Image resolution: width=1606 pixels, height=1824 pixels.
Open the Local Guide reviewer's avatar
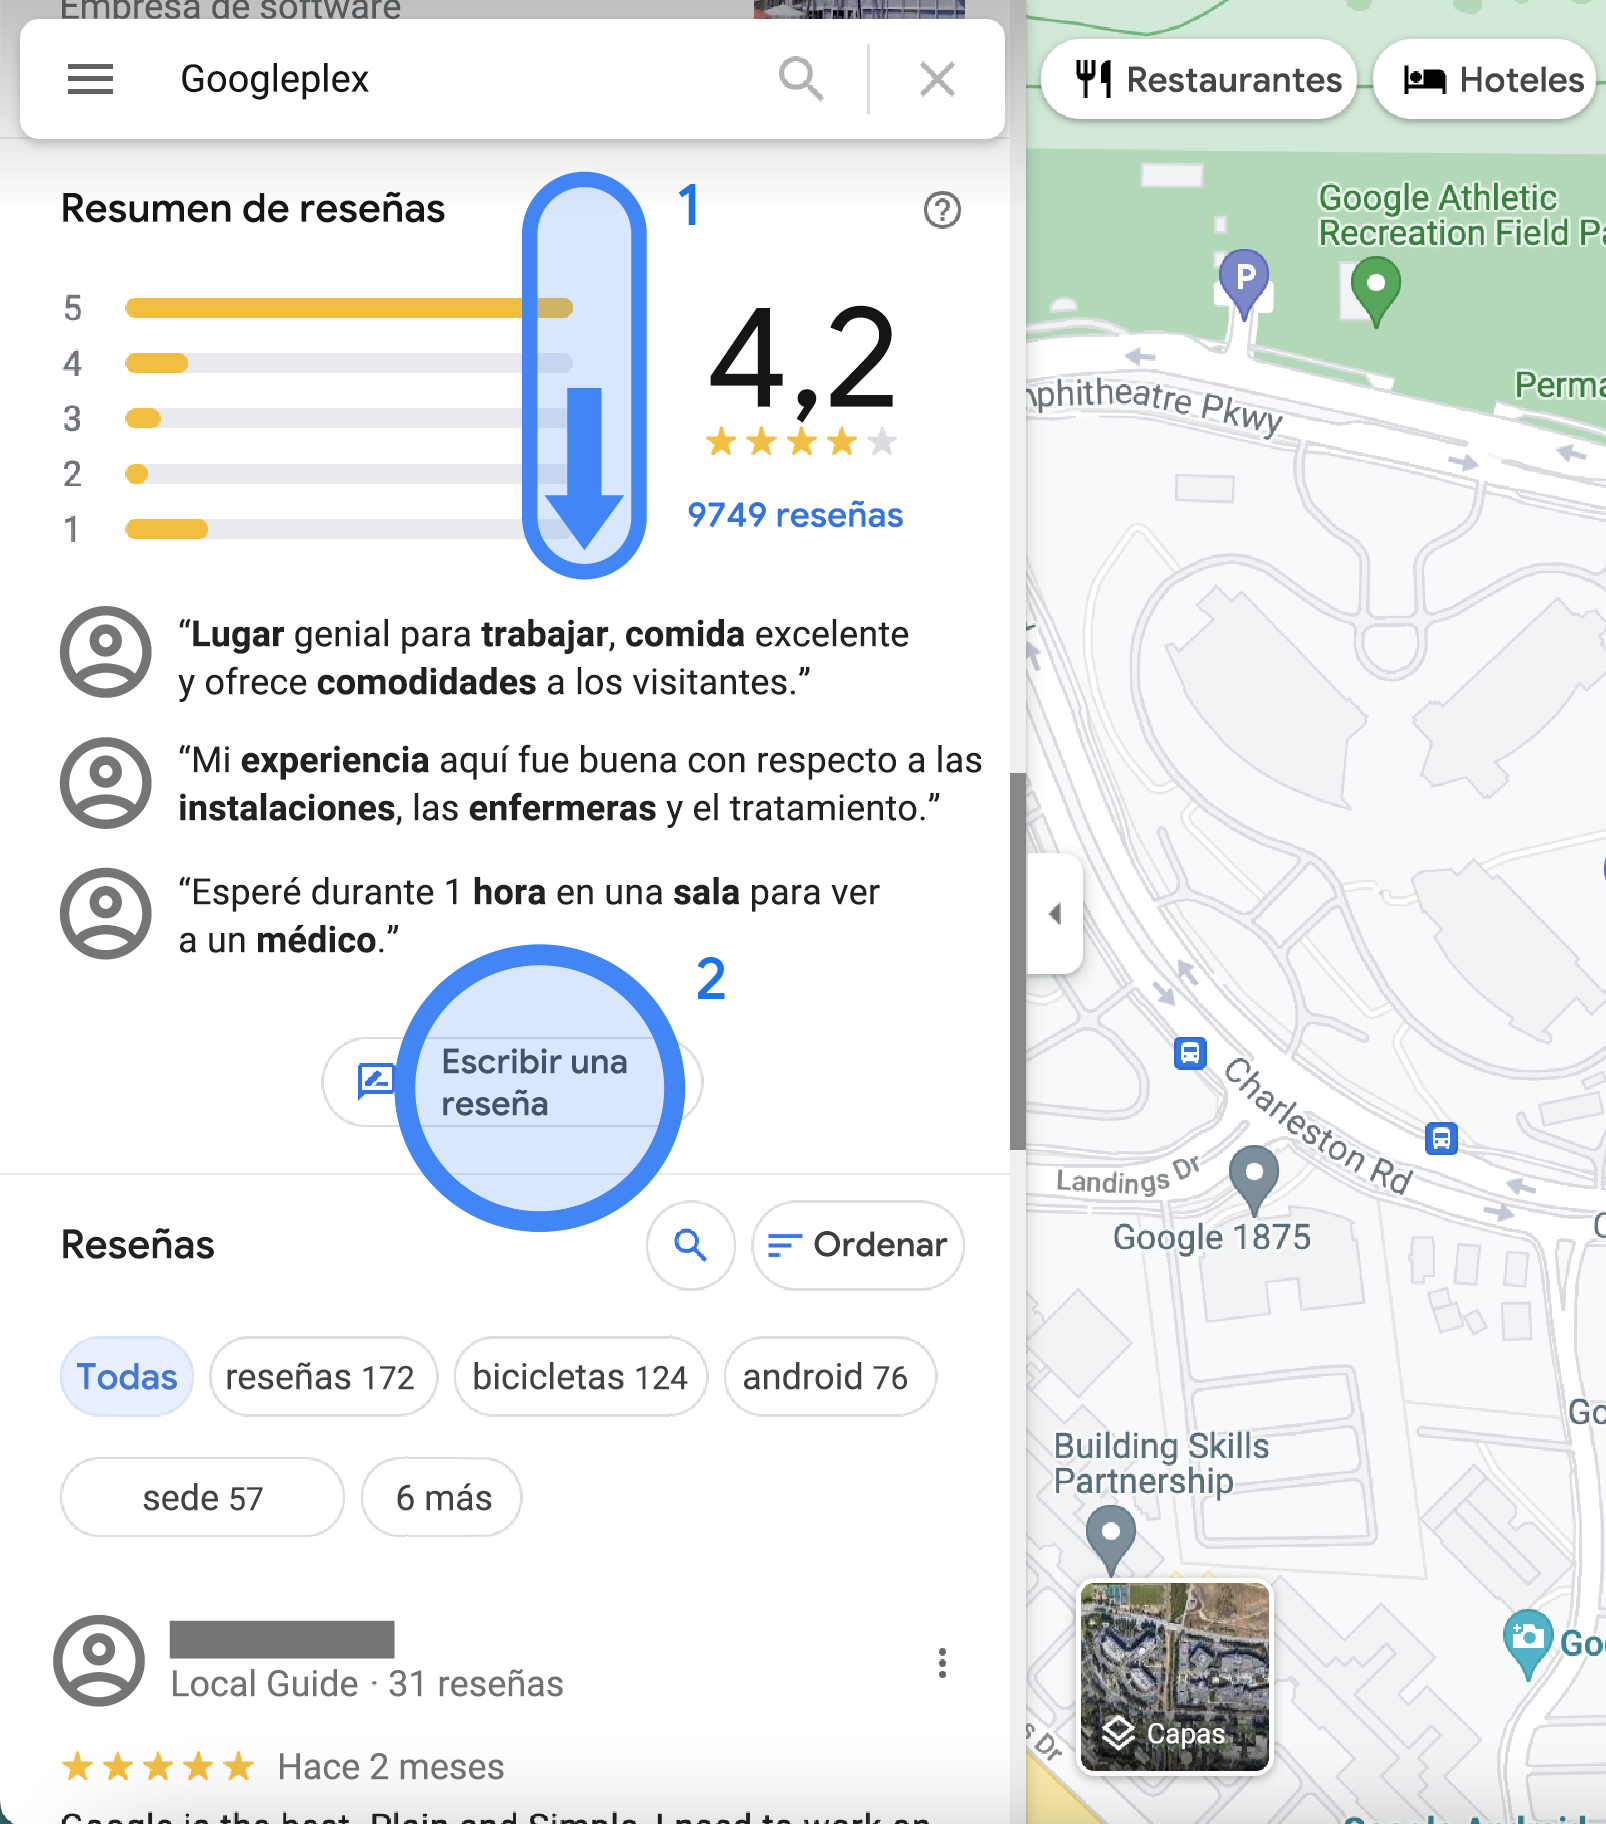99,1661
